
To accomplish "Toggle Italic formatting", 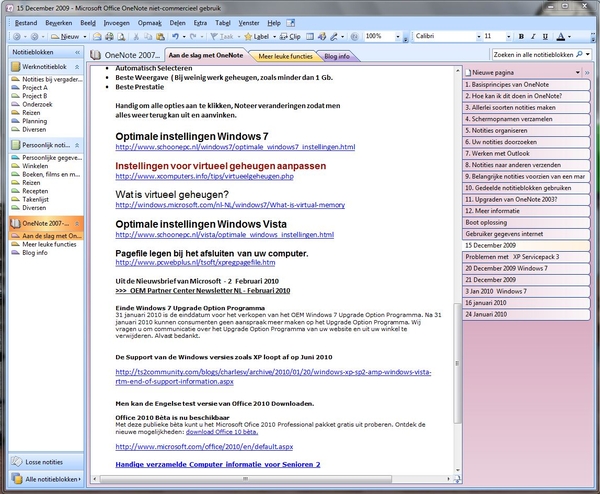I will 533,36.
